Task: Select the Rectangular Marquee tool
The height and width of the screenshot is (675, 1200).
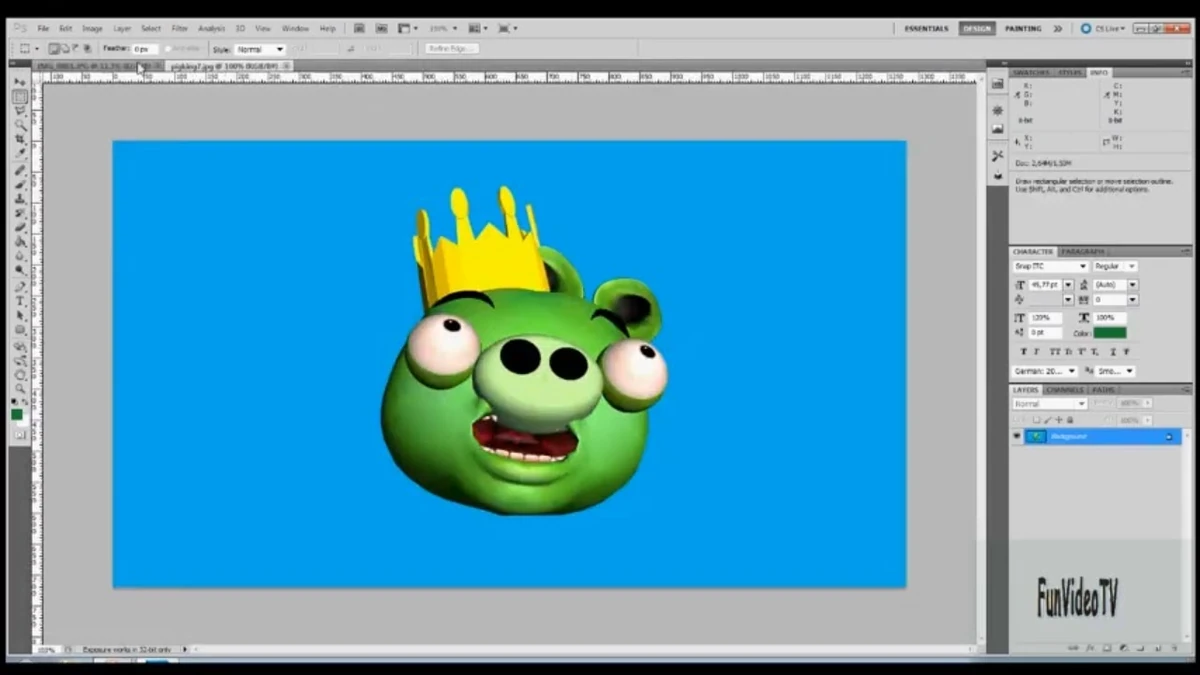Action: coord(20,97)
